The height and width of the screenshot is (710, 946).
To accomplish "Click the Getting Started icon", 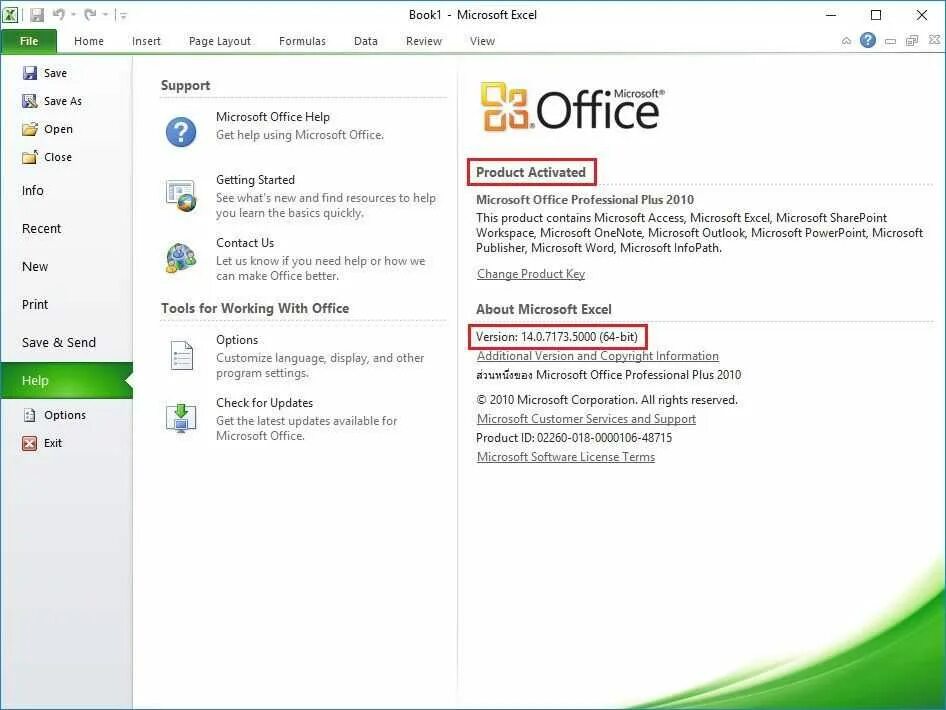I will coord(181,195).
